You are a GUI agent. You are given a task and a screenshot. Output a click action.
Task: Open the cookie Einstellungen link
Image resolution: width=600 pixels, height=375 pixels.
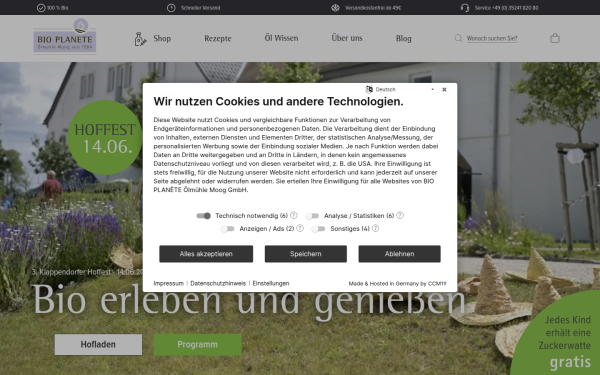coord(271,284)
